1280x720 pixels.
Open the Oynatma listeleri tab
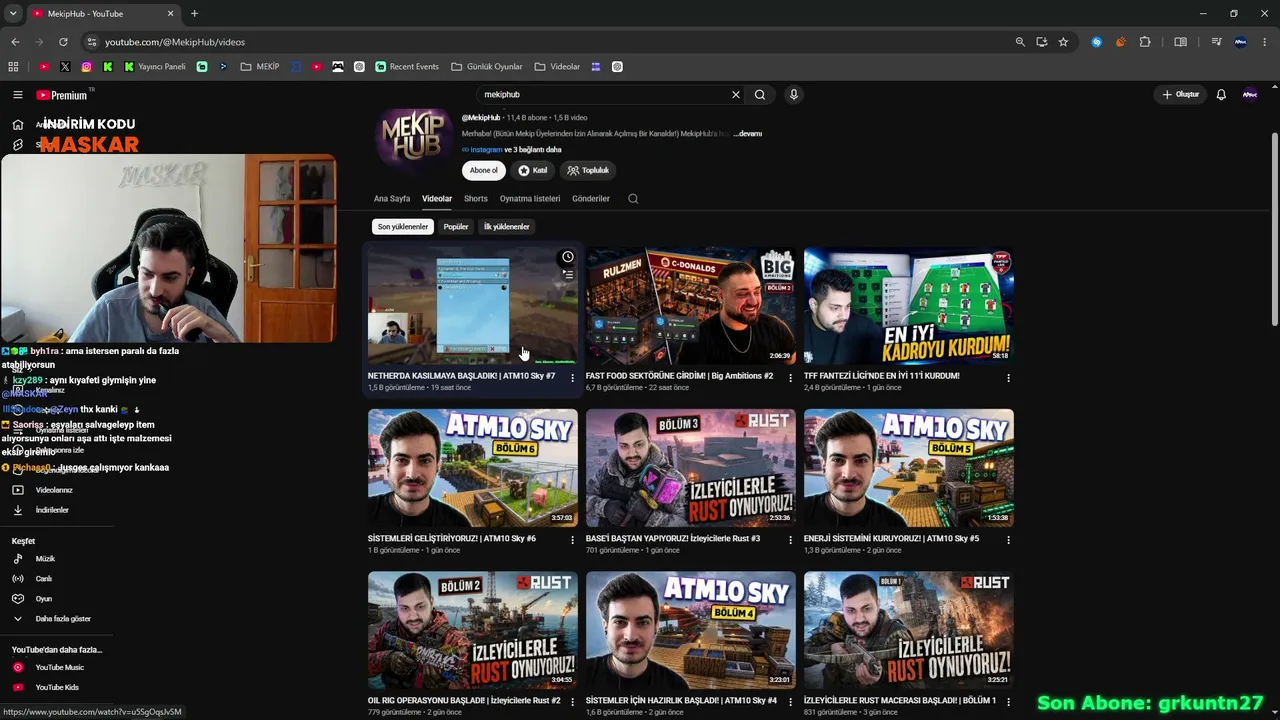(x=530, y=199)
